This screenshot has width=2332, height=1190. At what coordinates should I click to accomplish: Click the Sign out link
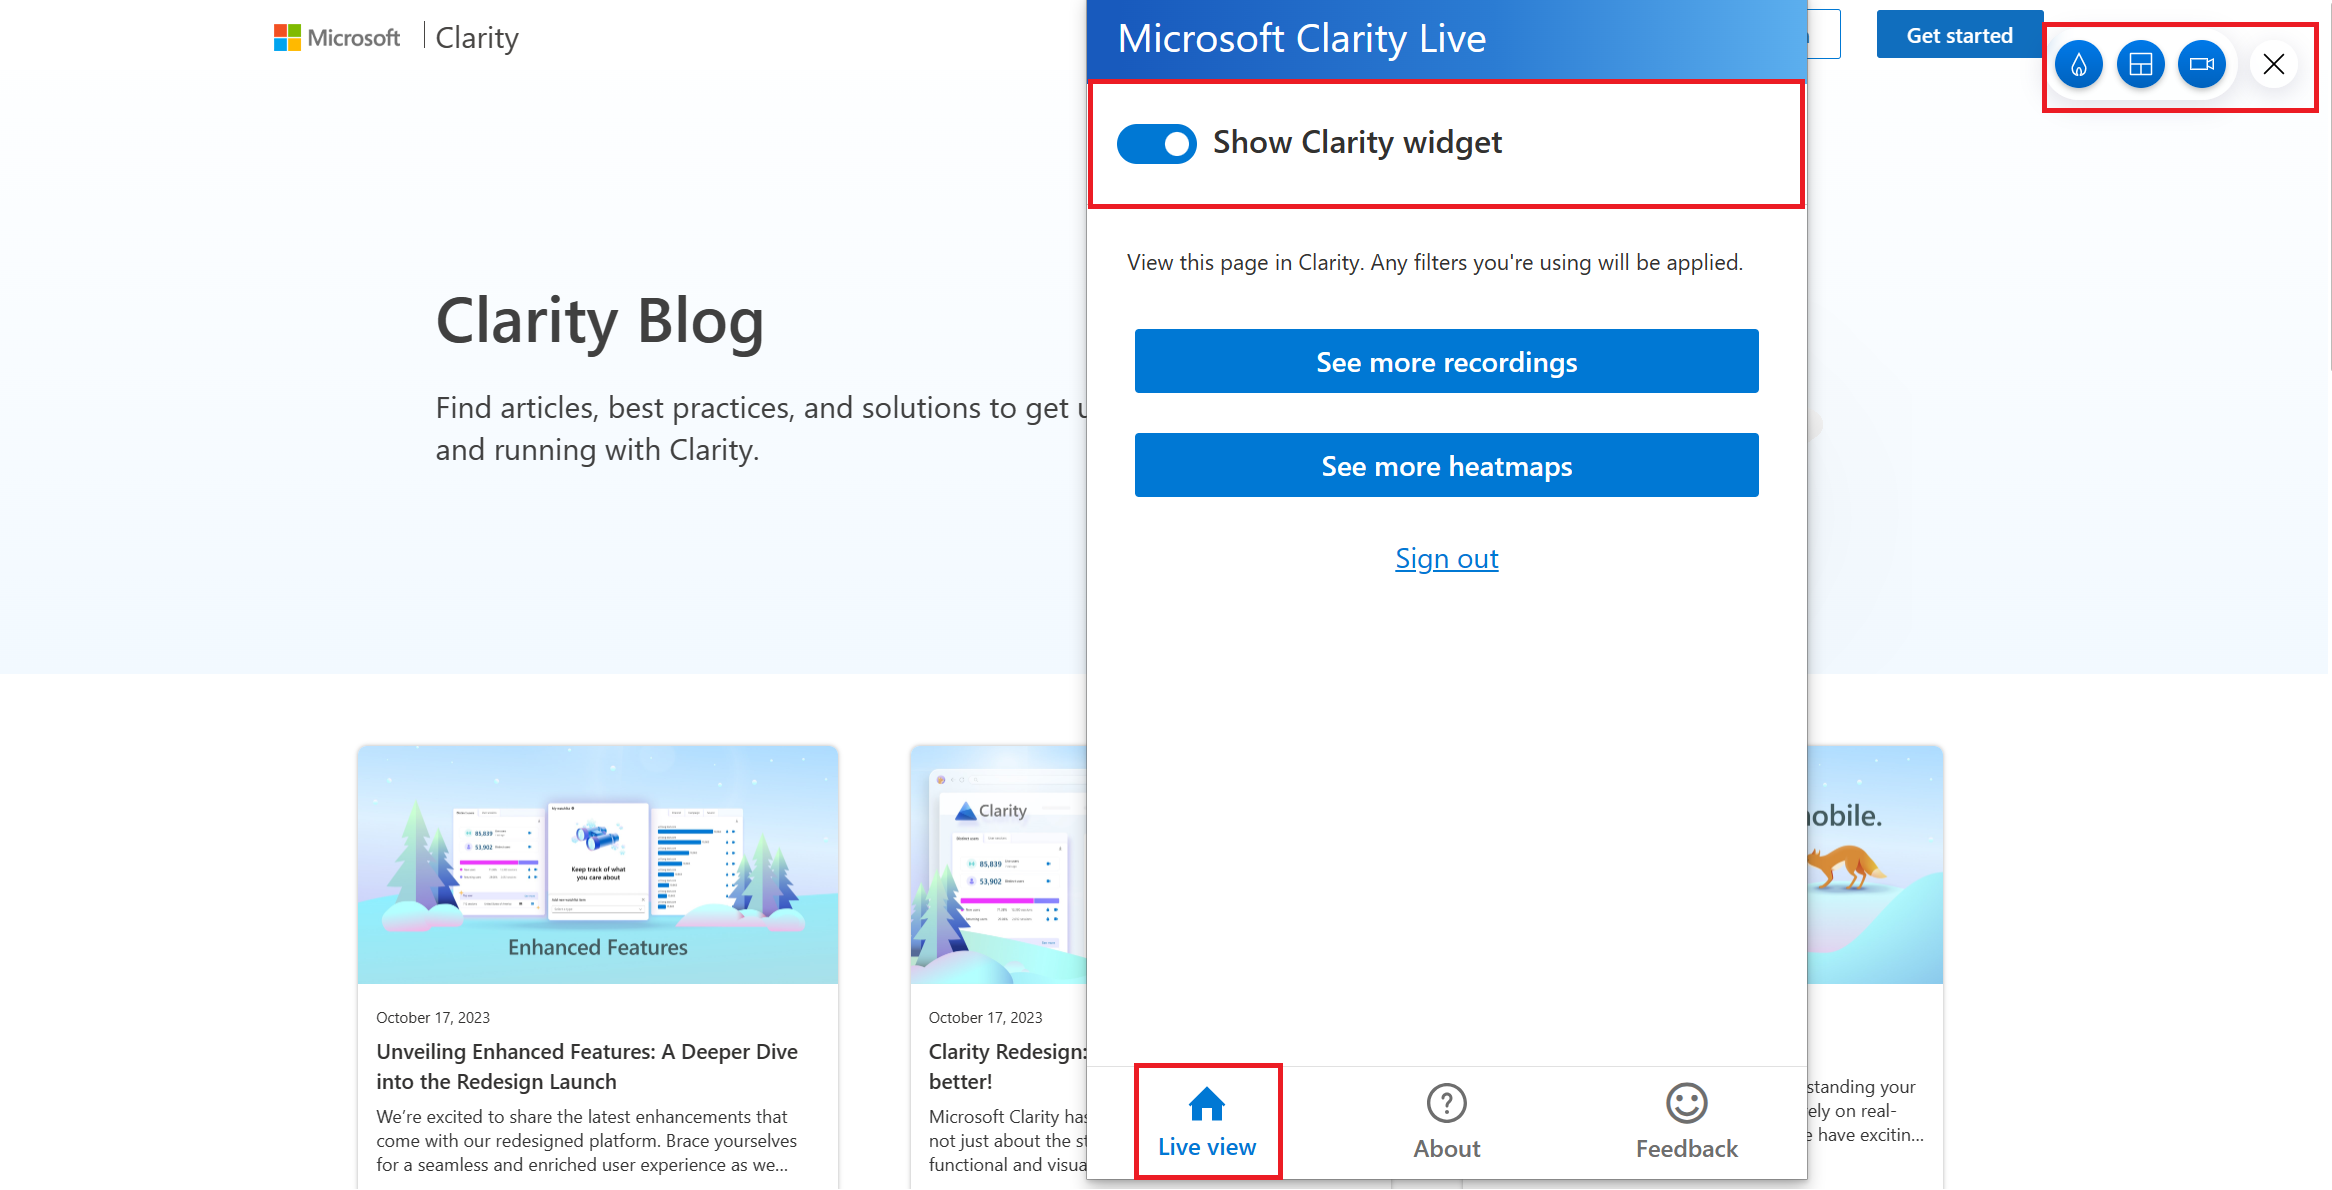1446,558
